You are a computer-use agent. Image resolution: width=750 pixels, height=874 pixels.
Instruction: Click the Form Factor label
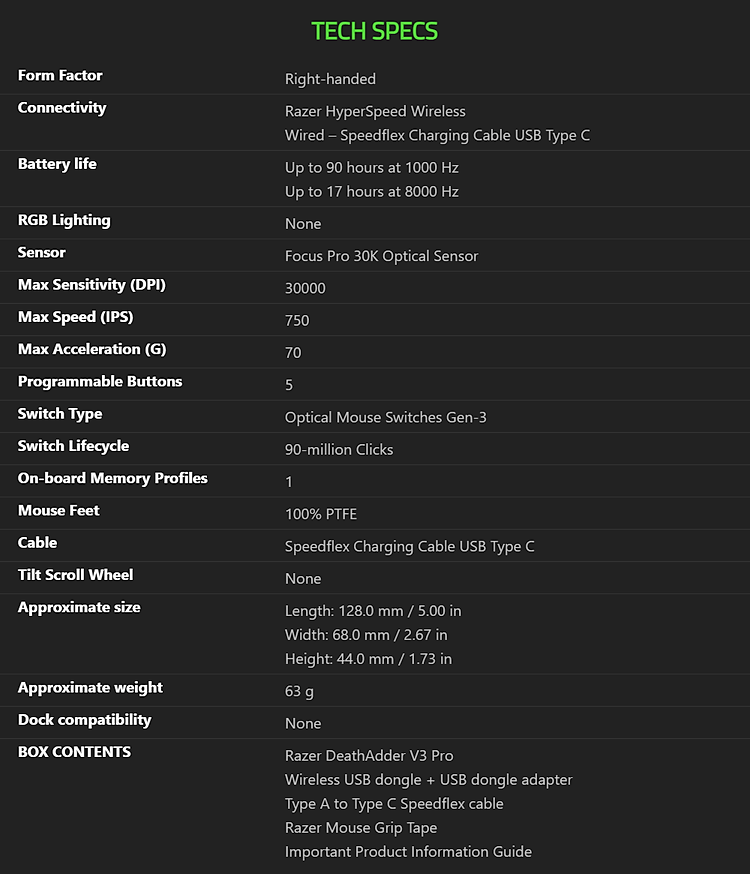tap(60, 76)
